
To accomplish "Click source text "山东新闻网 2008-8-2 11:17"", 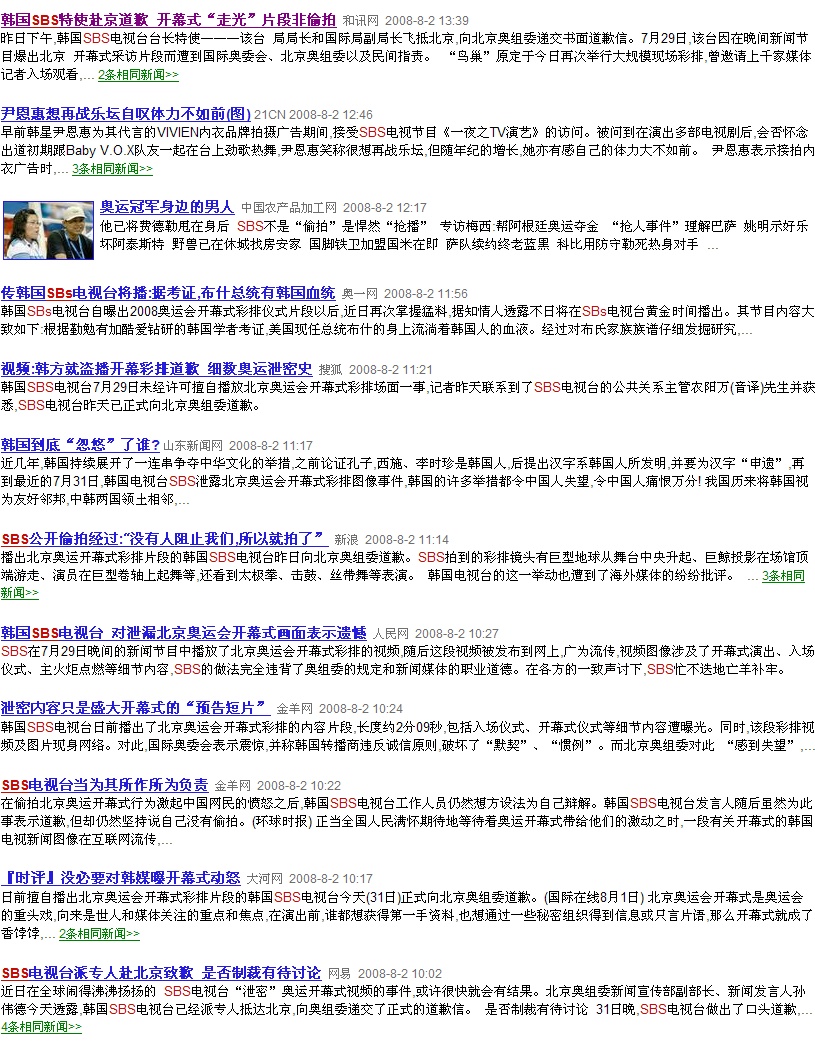I will click(x=238, y=446).
